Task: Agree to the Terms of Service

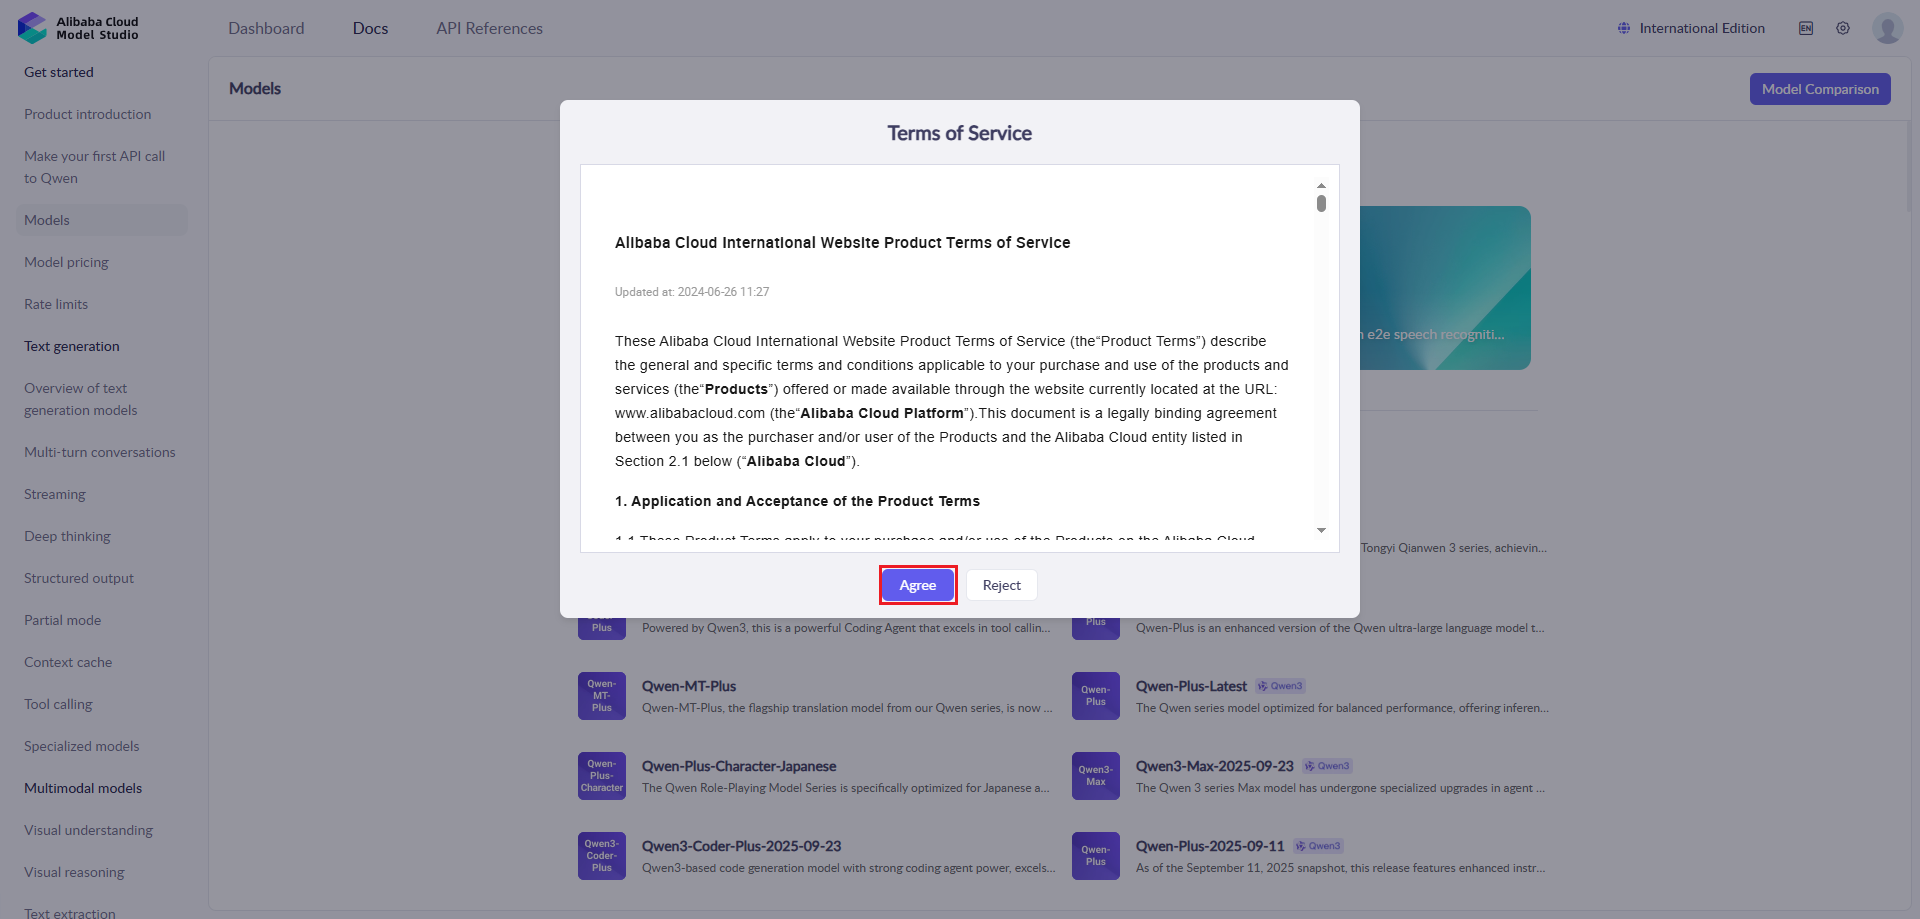Action: coord(918,585)
